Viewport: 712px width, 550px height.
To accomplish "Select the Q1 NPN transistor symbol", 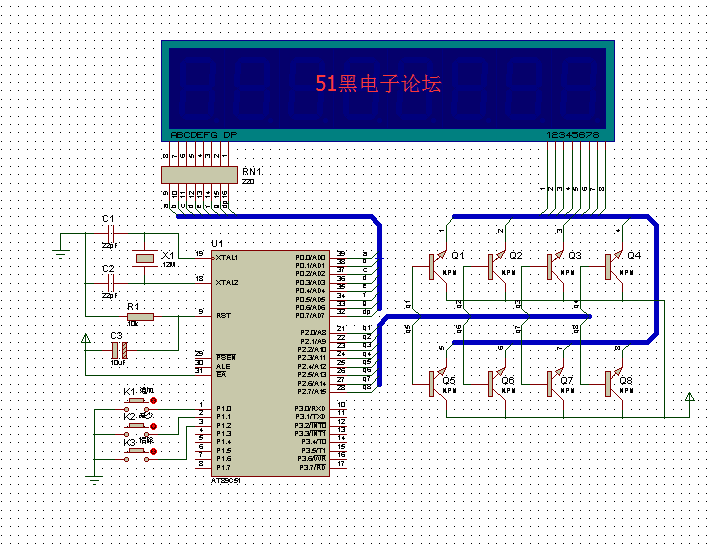I will pos(437,267).
